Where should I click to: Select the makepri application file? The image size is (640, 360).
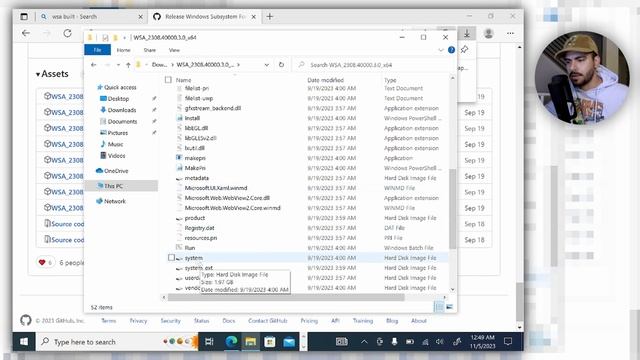pyautogui.click(x=195, y=158)
